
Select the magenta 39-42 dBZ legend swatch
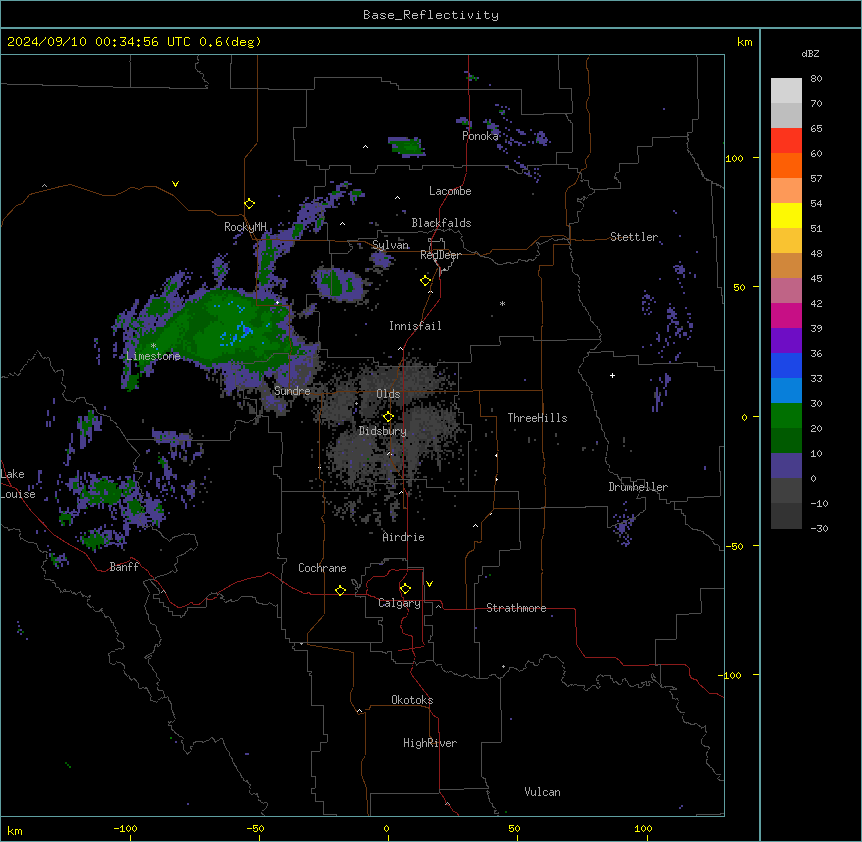coord(786,315)
